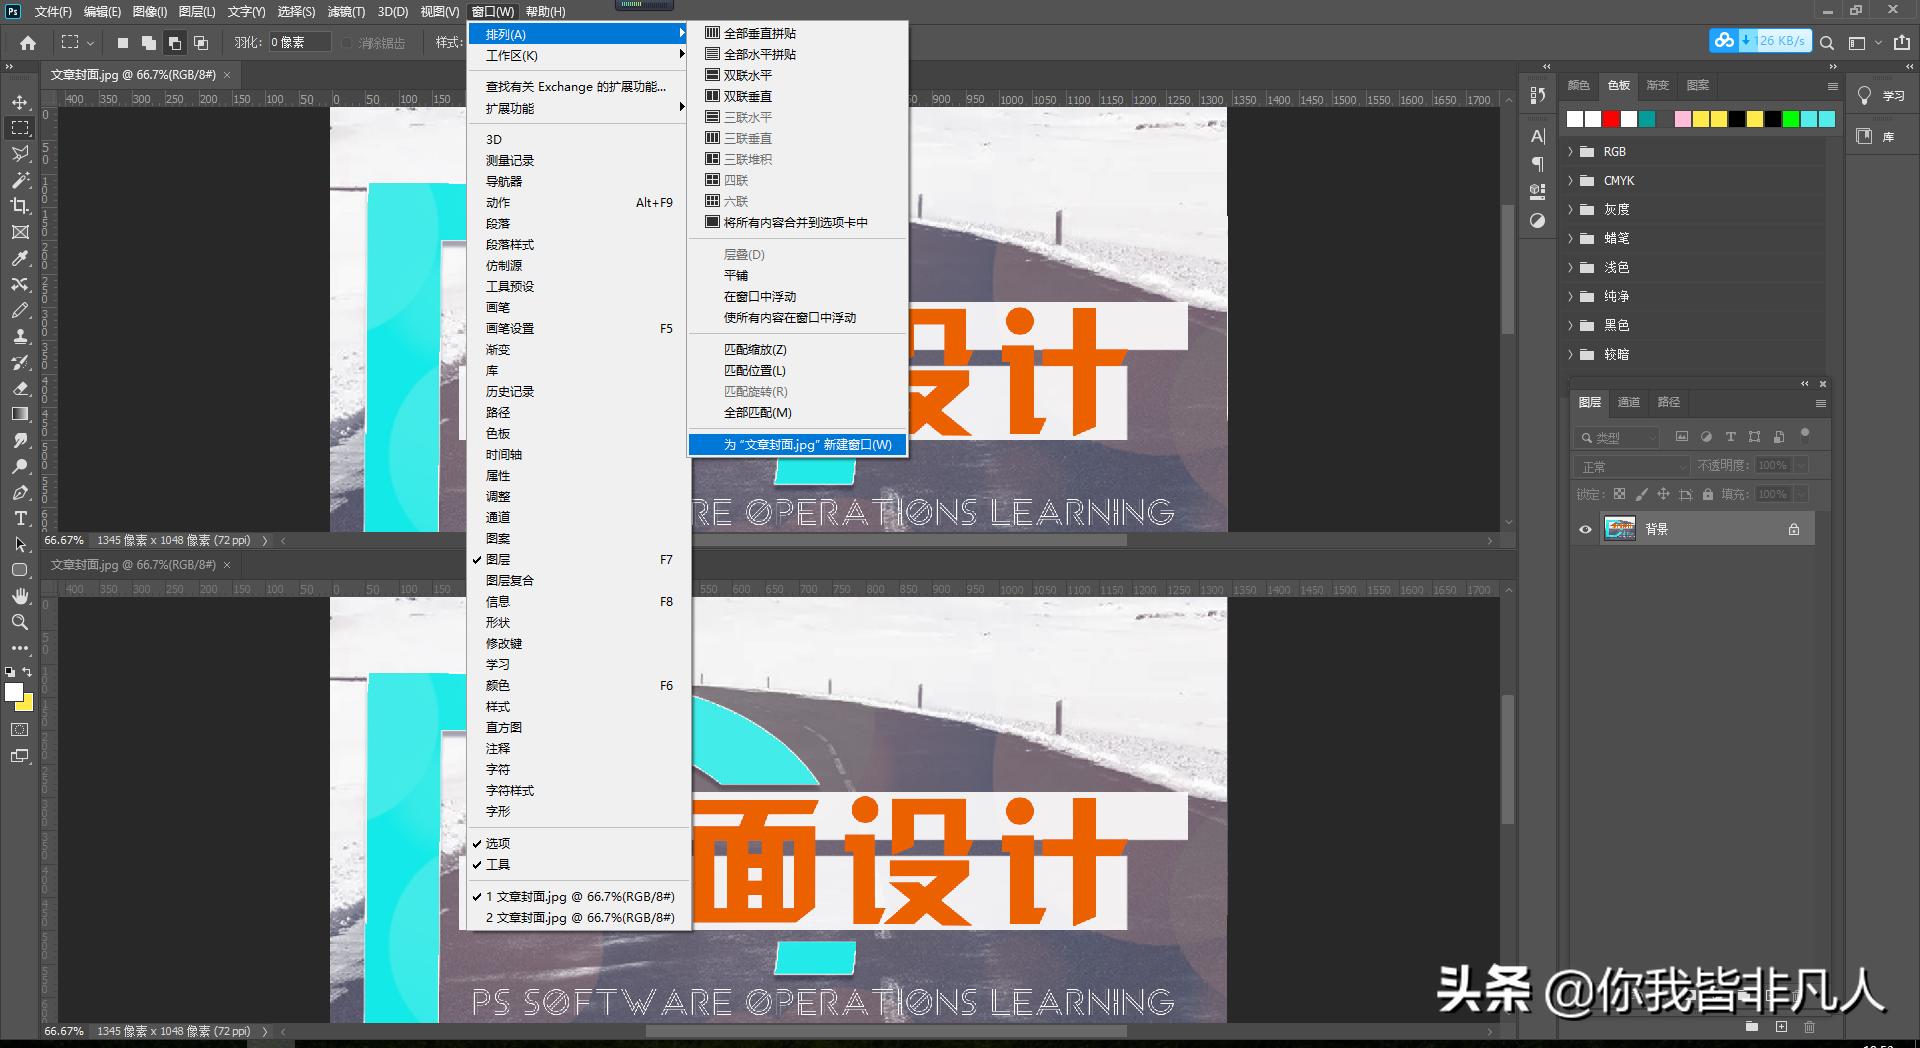Select the Hand tool
Viewport: 1920px width, 1048px height.
pyautogui.click(x=20, y=596)
